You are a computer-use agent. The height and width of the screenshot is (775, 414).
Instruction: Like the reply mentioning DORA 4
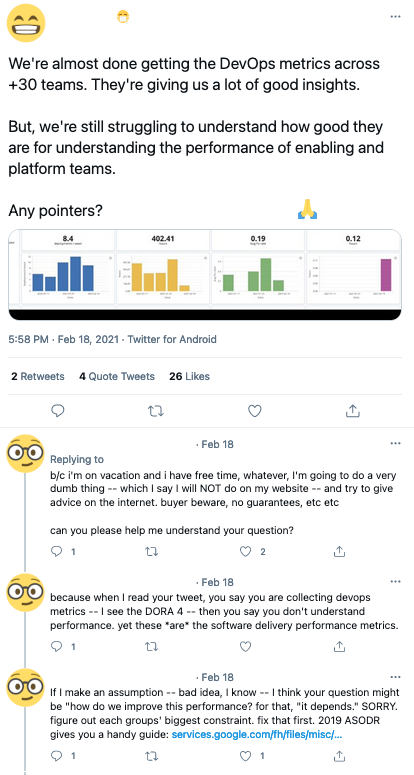(246, 646)
